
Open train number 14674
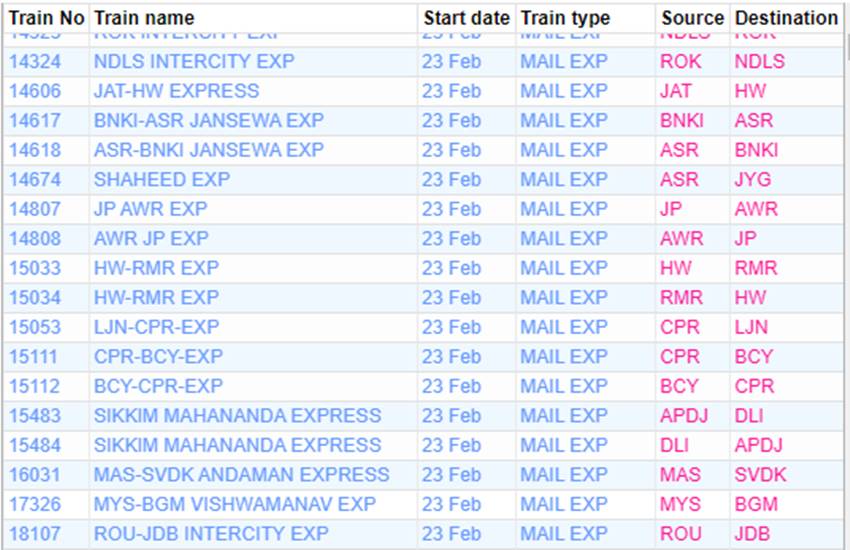(35, 179)
